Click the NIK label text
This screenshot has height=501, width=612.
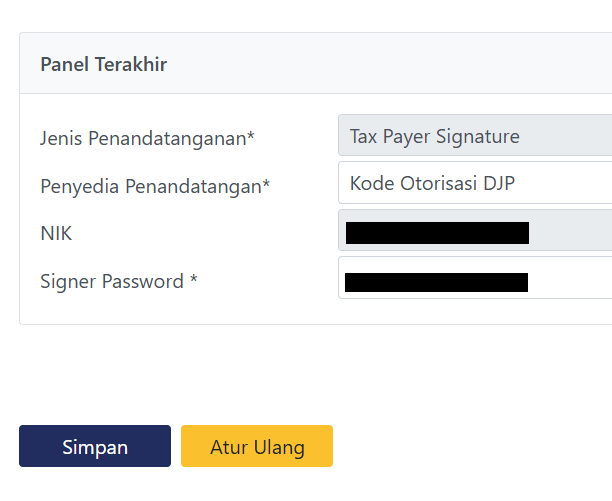[56, 234]
